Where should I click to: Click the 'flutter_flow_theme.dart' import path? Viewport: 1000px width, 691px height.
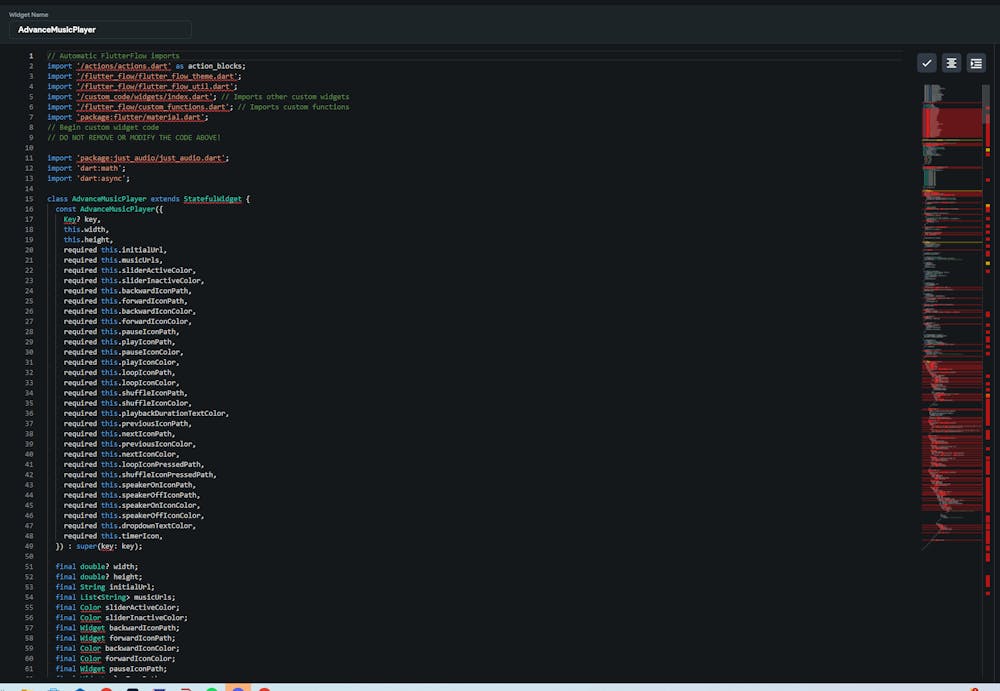tap(157, 76)
